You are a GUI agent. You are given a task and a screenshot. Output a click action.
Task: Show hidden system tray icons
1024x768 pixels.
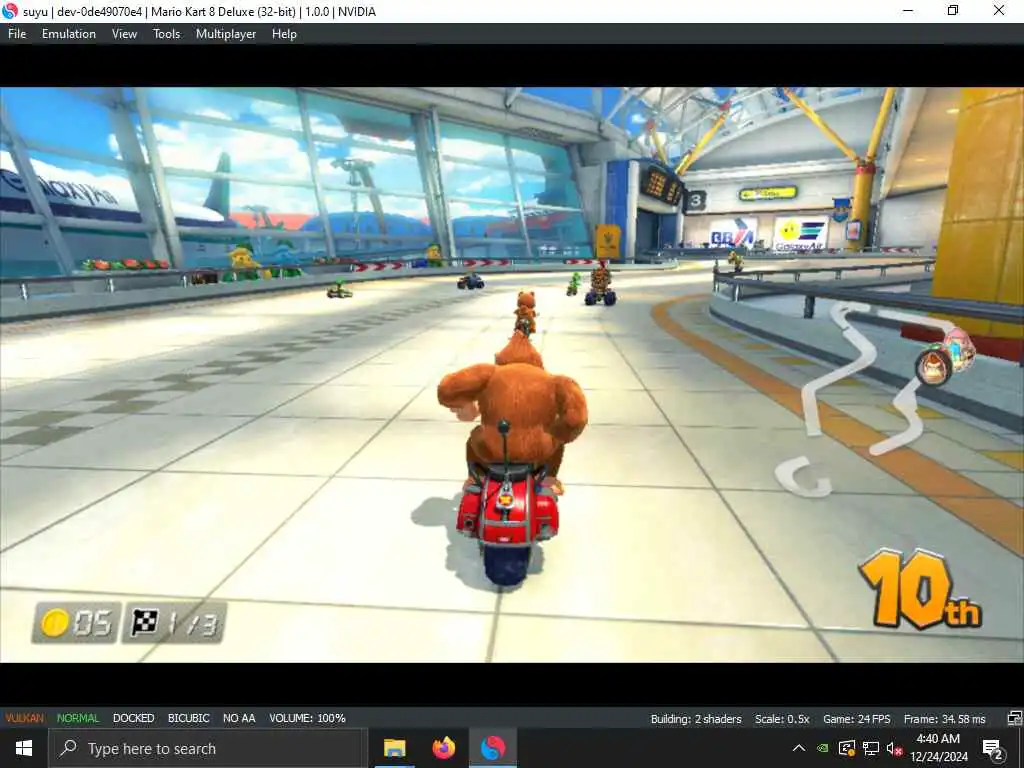point(799,748)
